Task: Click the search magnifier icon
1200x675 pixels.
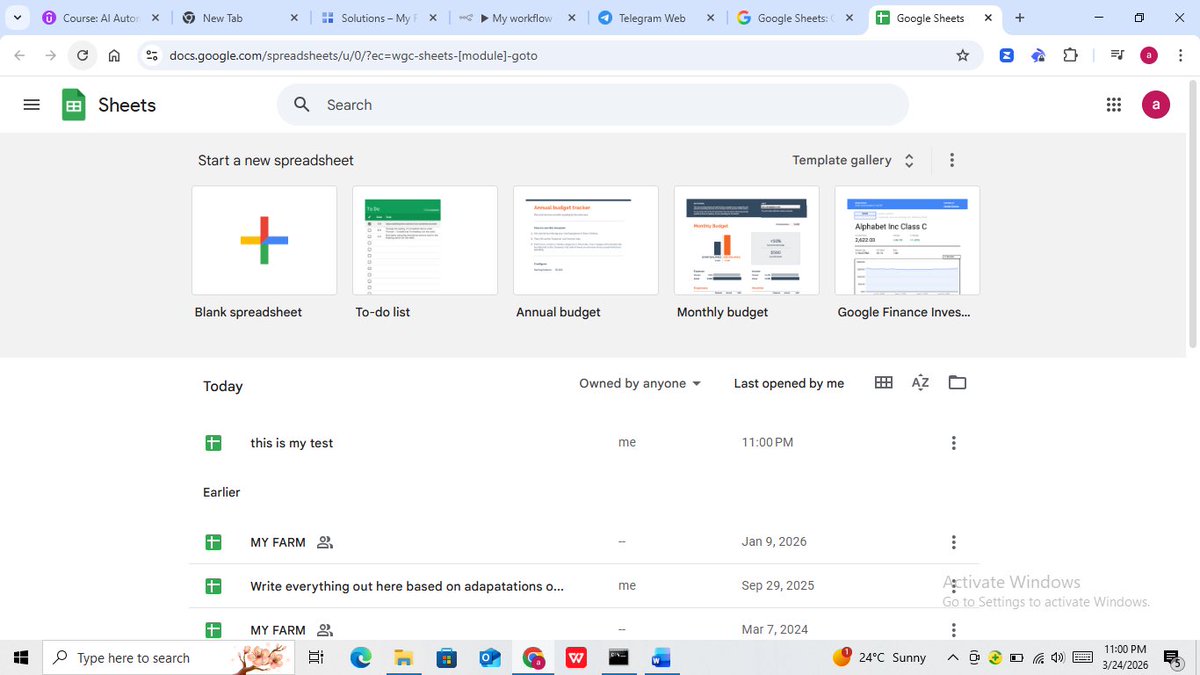Action: coord(302,105)
